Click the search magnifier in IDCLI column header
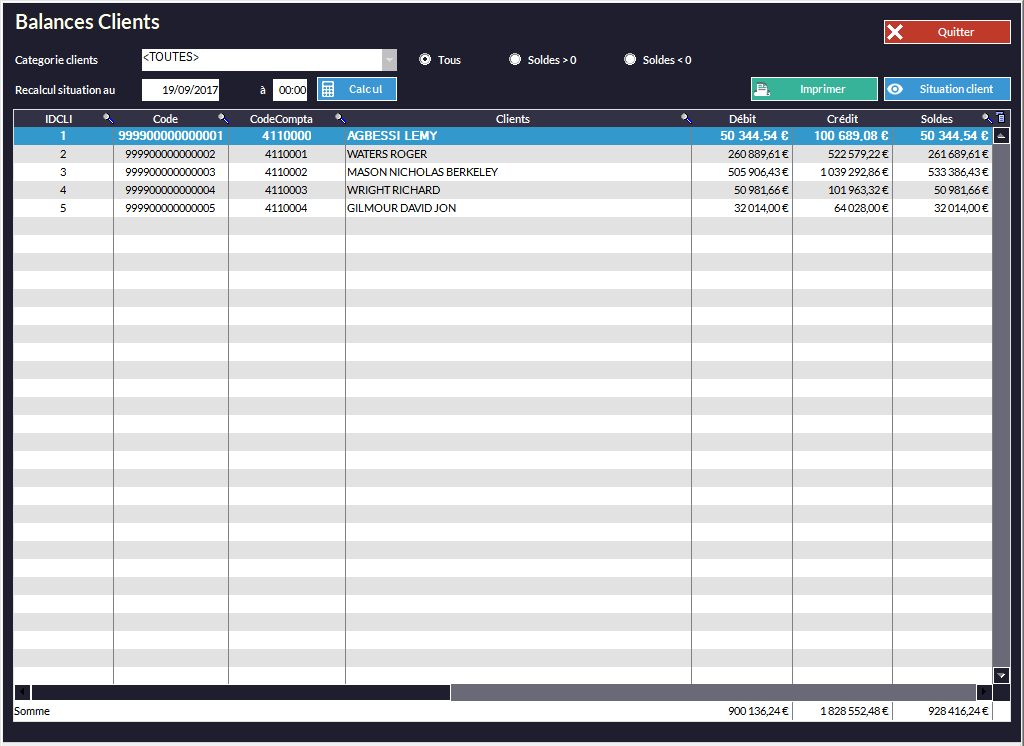This screenshot has width=1024, height=746. 108,119
